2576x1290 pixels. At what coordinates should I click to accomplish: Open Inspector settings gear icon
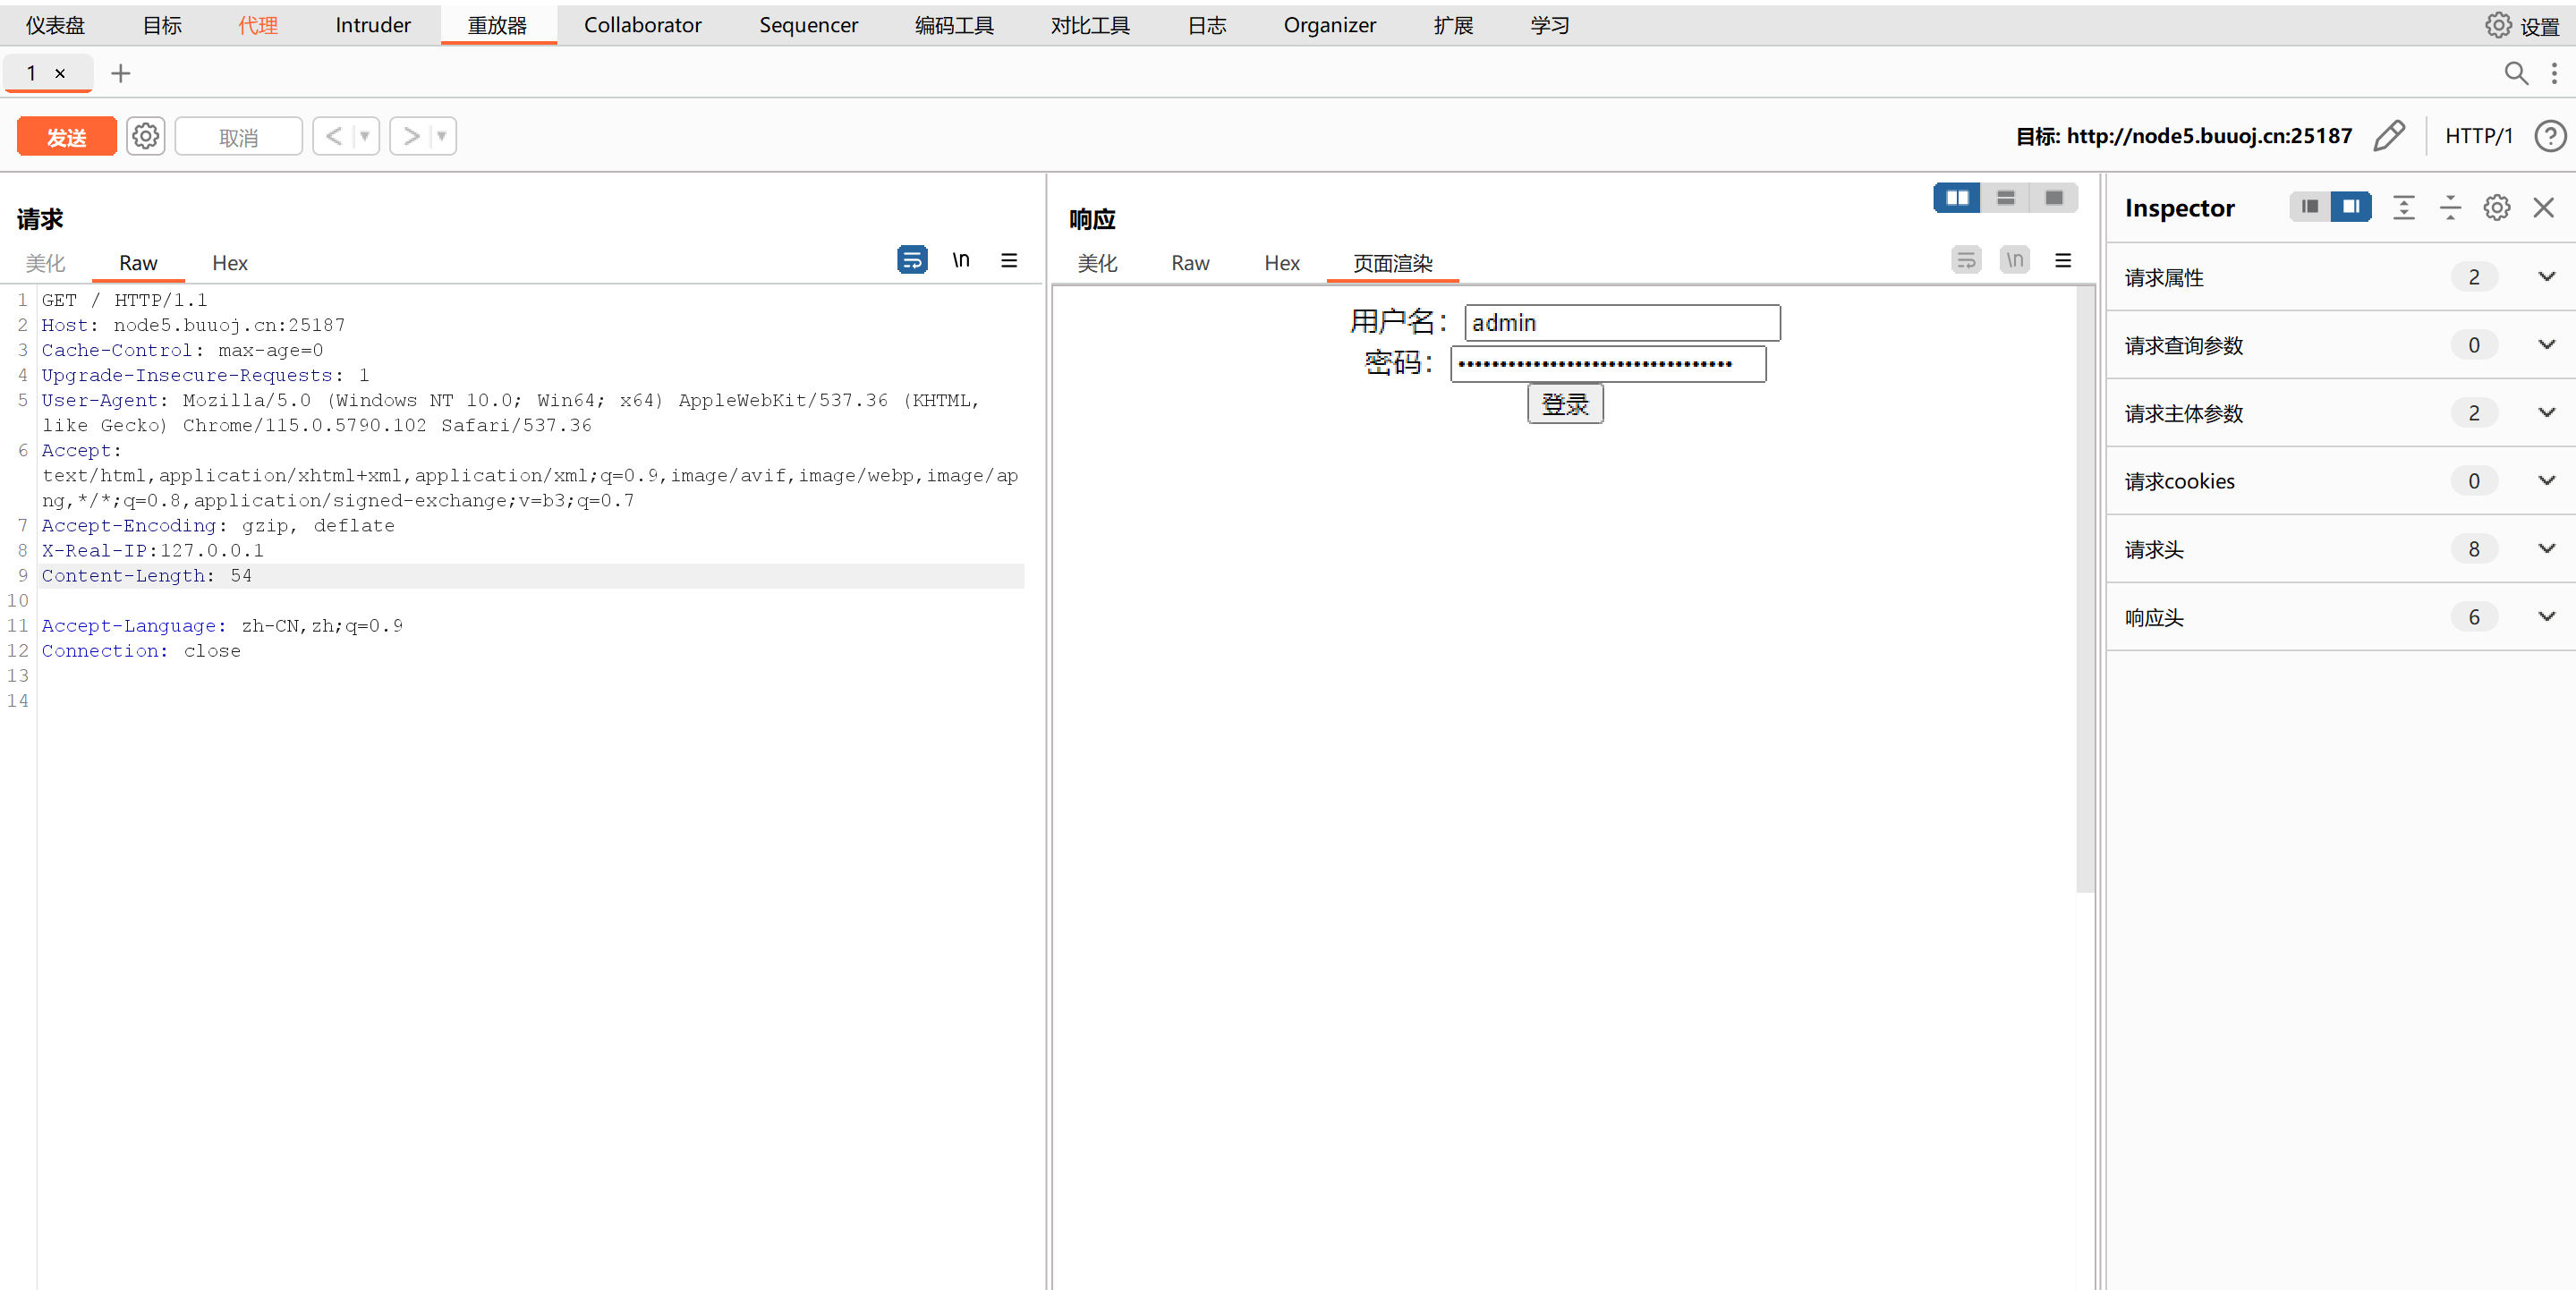(2496, 207)
